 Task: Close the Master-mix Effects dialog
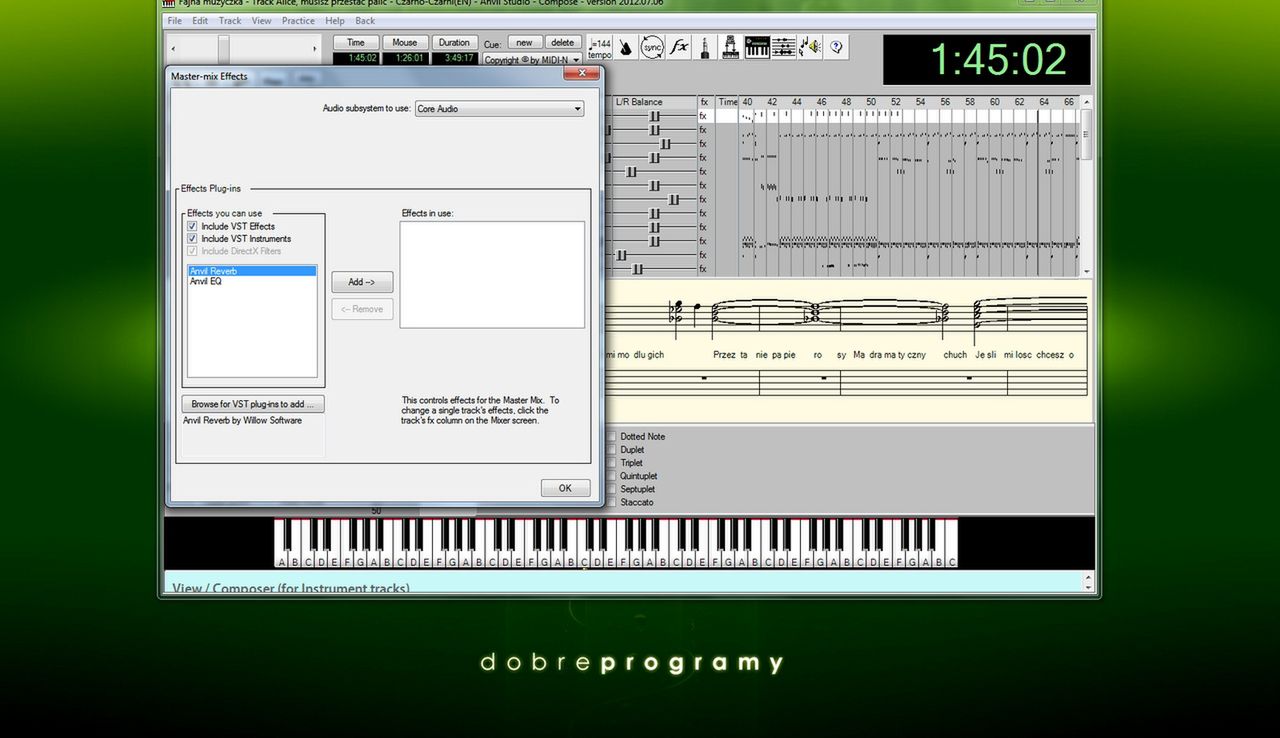click(581, 73)
